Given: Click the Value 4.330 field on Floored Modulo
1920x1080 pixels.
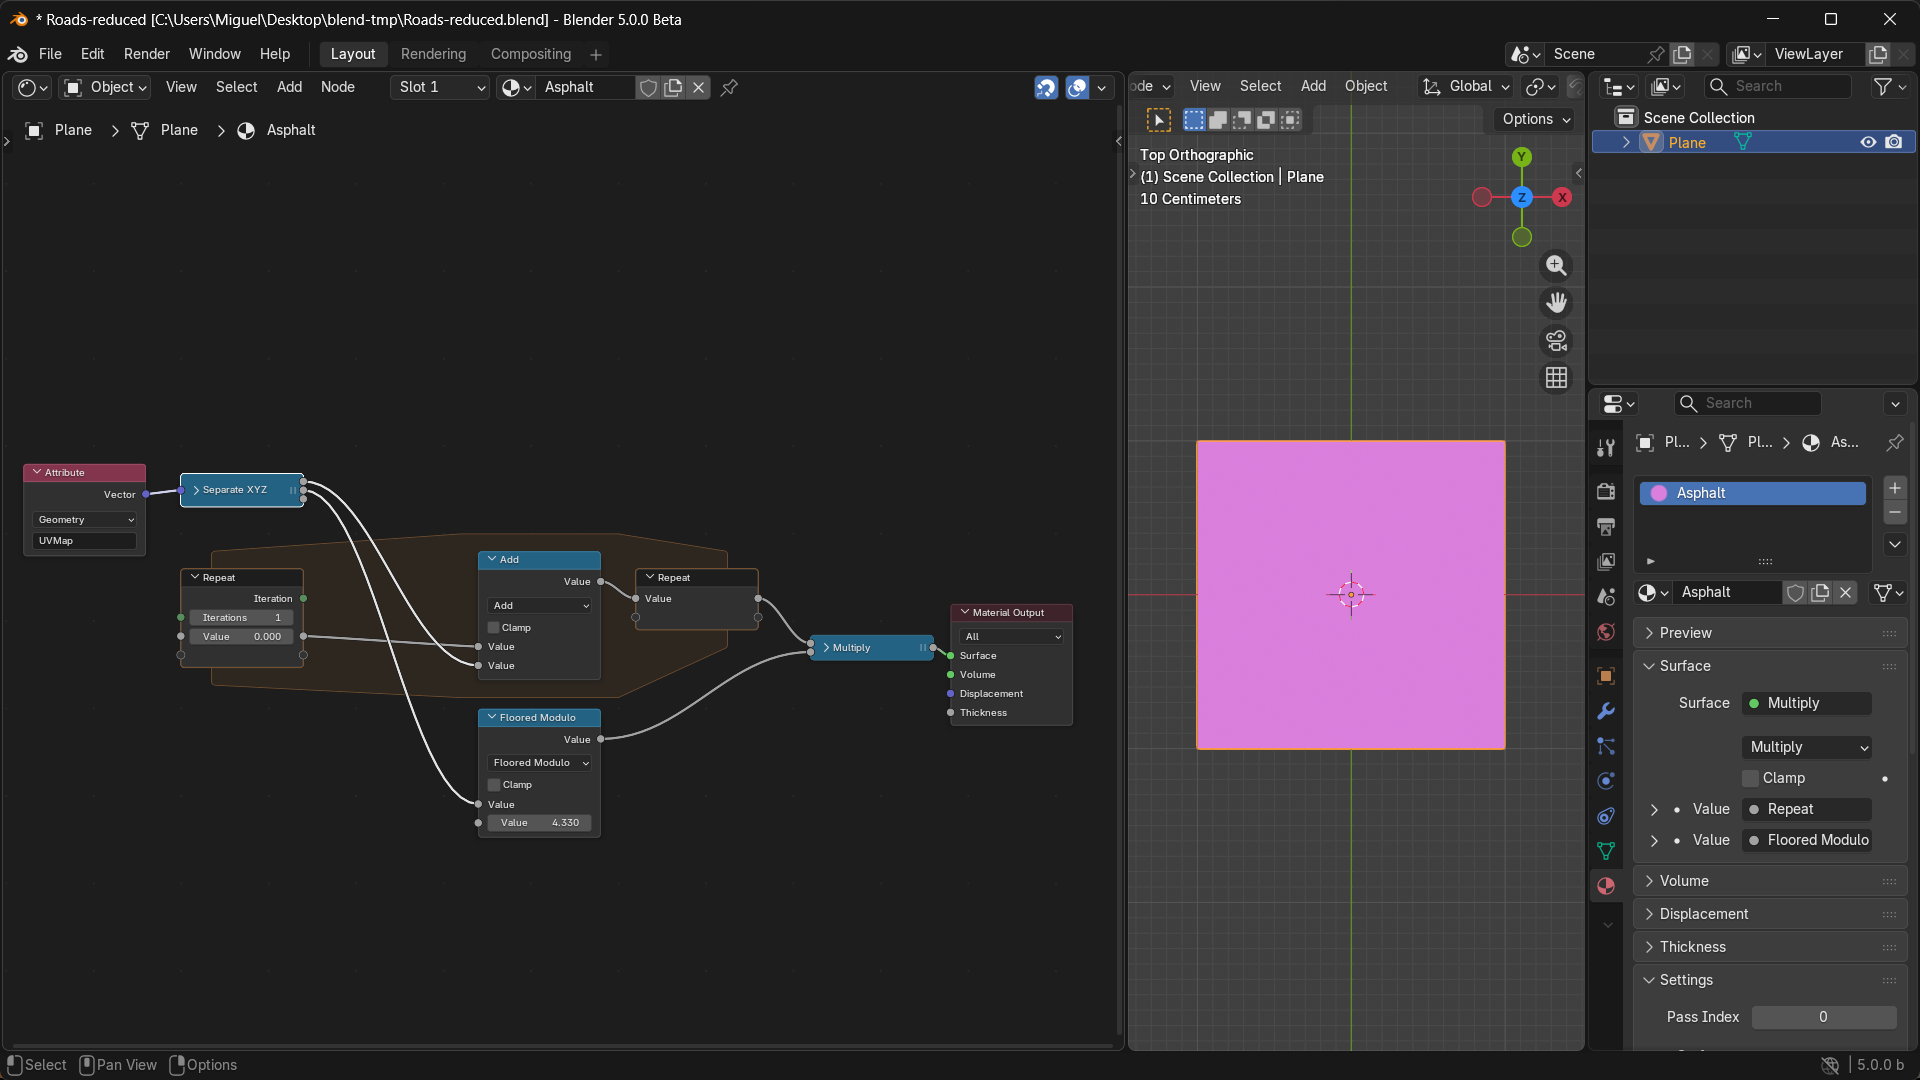Looking at the screenshot, I should point(540,823).
